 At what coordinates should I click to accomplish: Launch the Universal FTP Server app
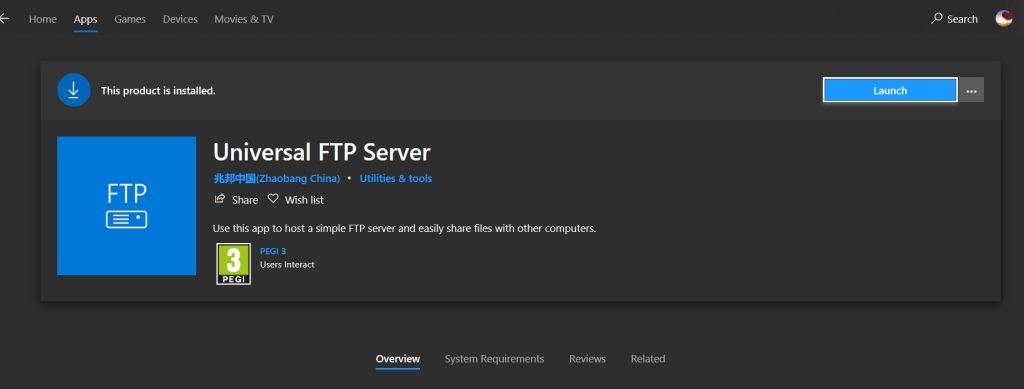(x=890, y=90)
